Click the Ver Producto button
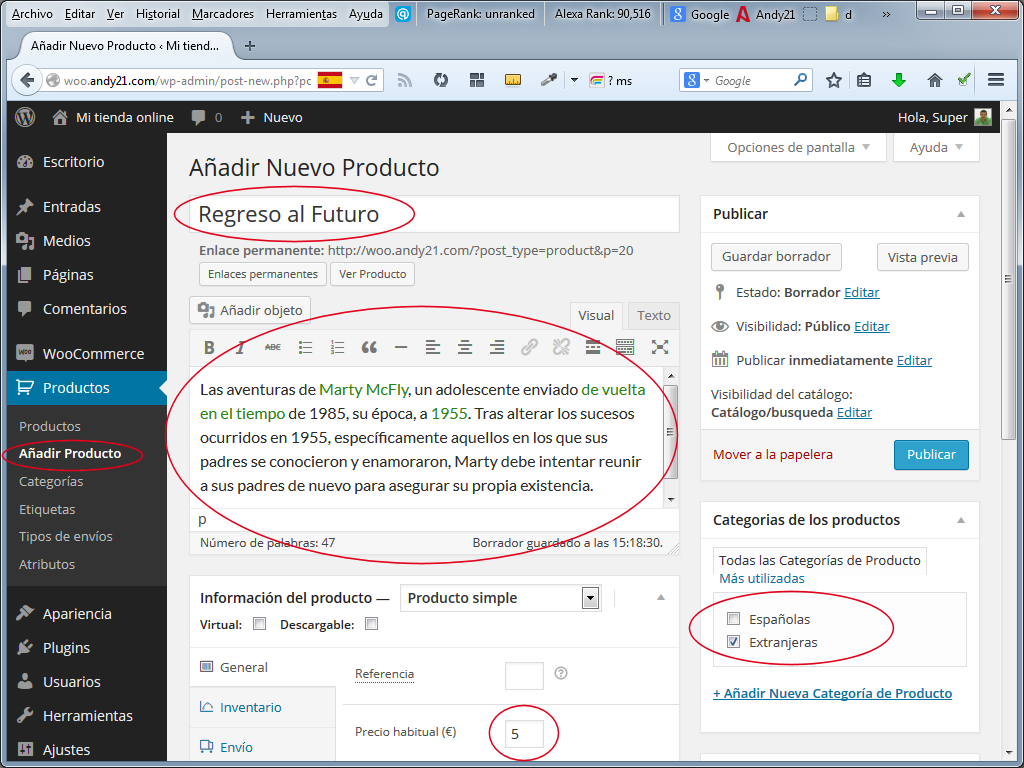The height and width of the screenshot is (768, 1024). (372, 274)
